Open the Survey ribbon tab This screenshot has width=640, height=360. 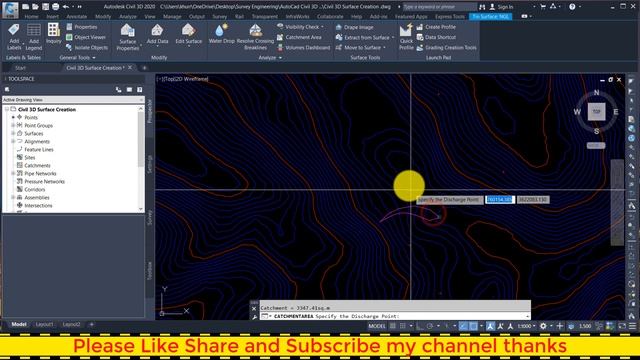coord(220,17)
